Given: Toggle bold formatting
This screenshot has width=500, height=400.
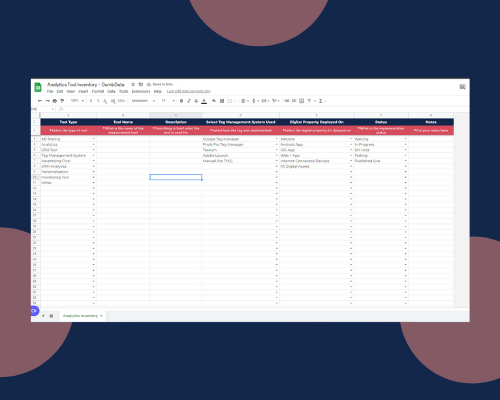Looking at the screenshot, I should pyautogui.click(x=181, y=101).
